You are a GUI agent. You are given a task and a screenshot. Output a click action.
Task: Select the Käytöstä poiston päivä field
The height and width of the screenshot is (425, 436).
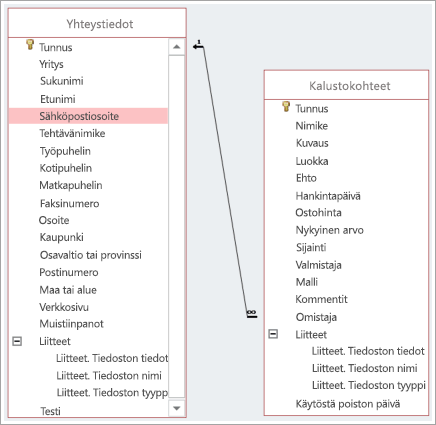pos(348,404)
